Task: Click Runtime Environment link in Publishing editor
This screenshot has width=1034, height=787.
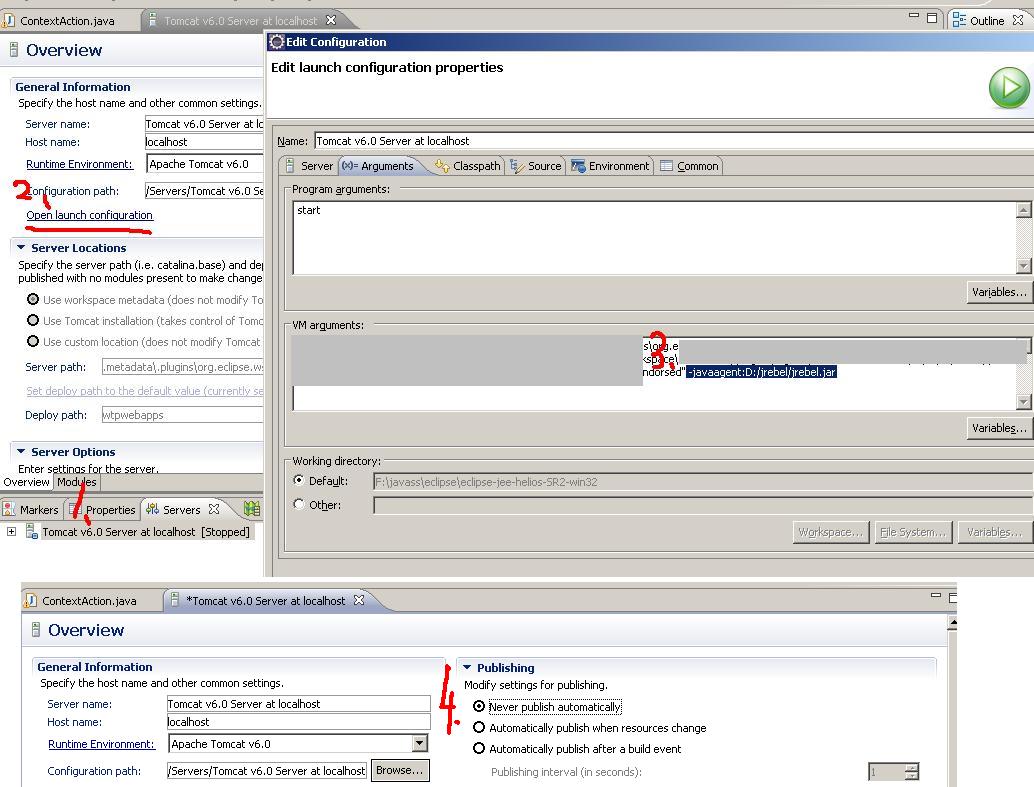Action: coord(101,744)
